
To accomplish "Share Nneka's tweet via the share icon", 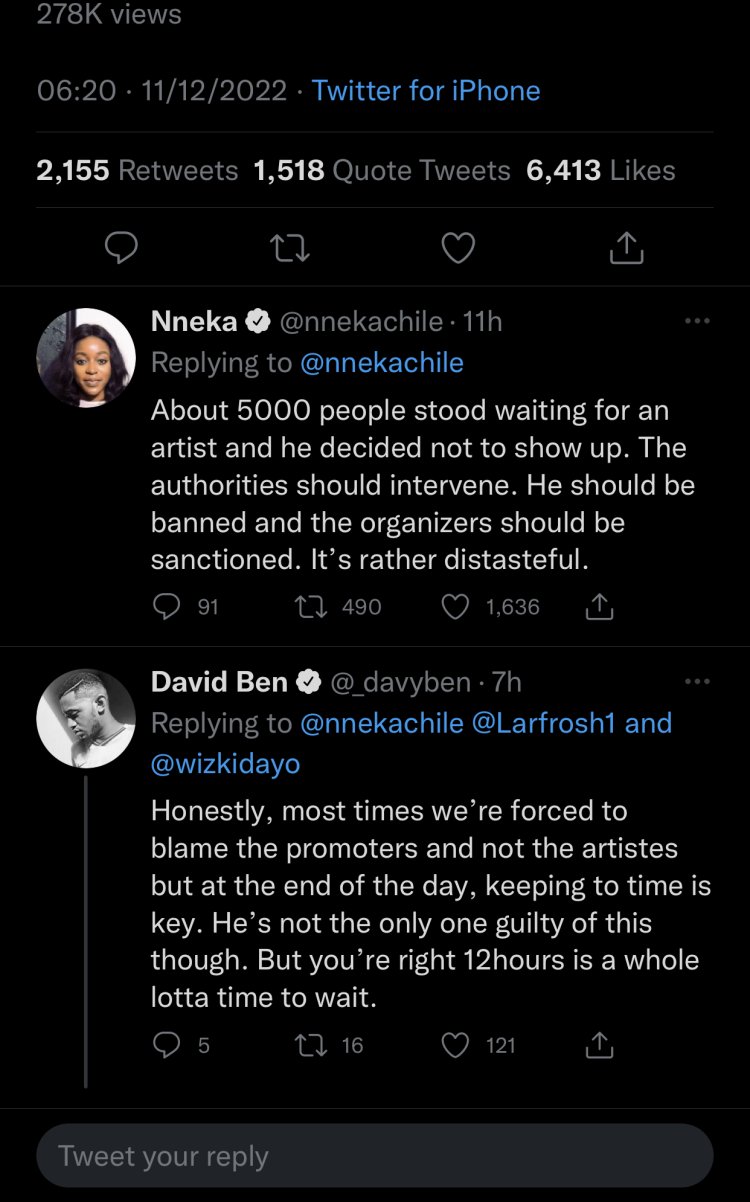I will pyautogui.click(x=597, y=606).
